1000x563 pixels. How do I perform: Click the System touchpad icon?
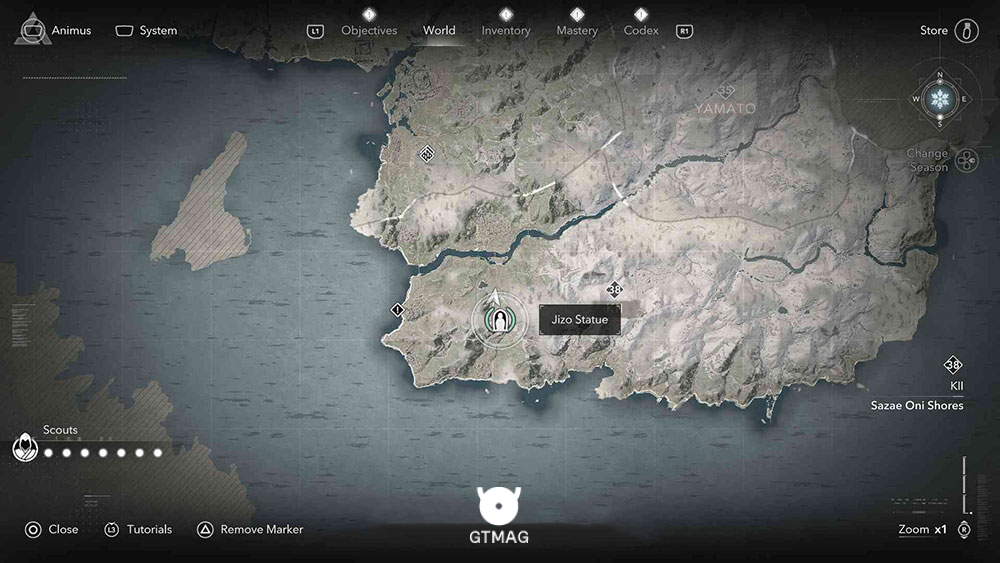[124, 31]
